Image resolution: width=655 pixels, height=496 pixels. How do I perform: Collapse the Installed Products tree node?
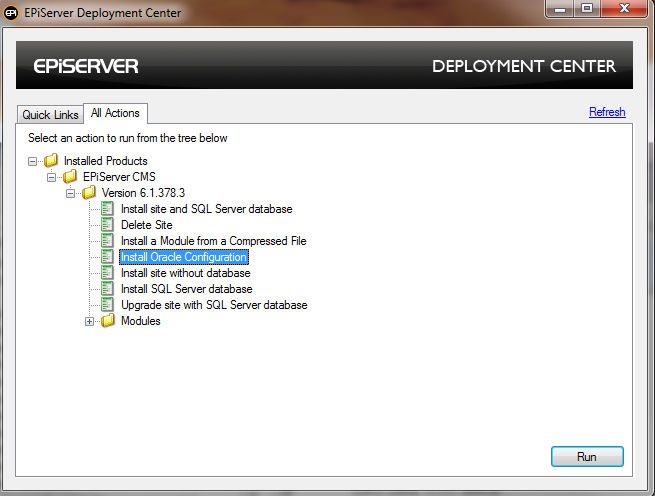32,161
